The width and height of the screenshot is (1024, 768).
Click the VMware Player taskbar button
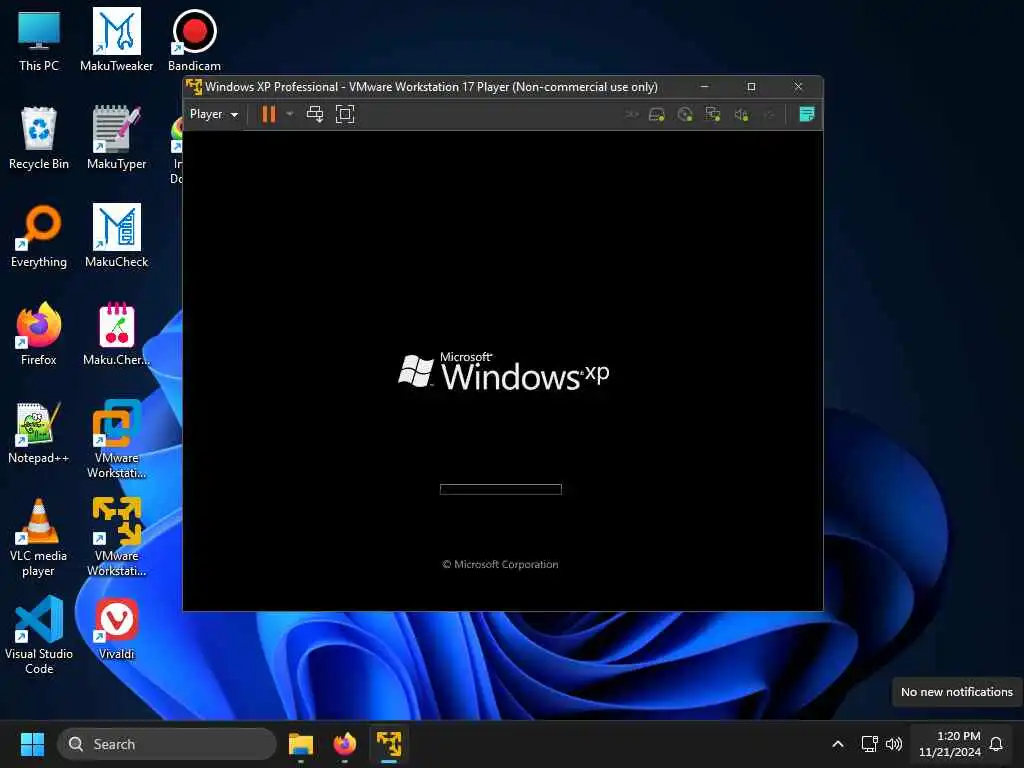(x=389, y=744)
